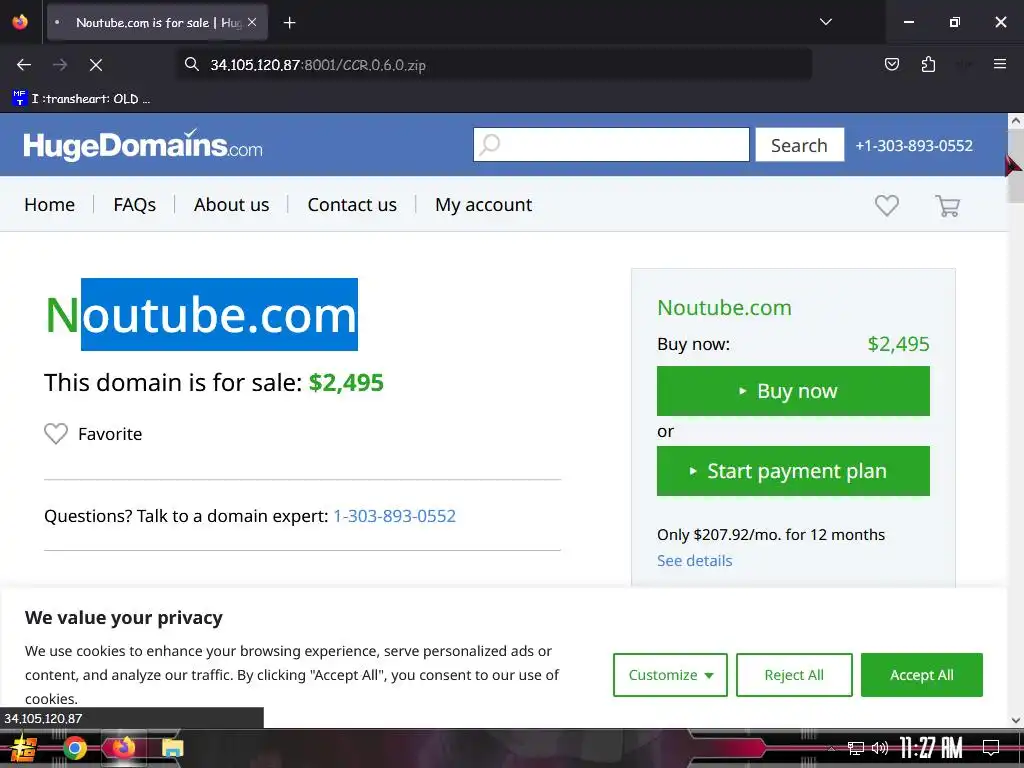
Task: Open the favorites heart icon in navbar
Action: (x=886, y=206)
